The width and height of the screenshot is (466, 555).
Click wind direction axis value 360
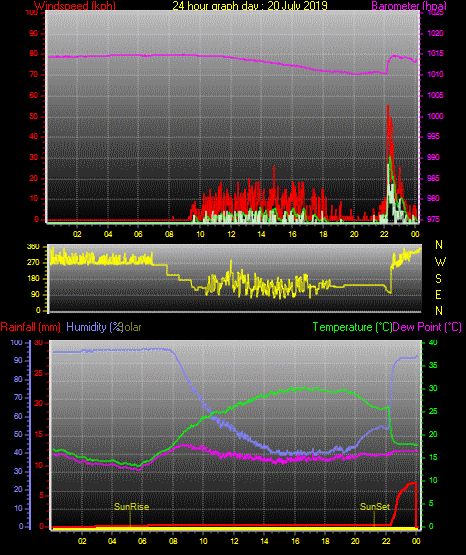33,247
